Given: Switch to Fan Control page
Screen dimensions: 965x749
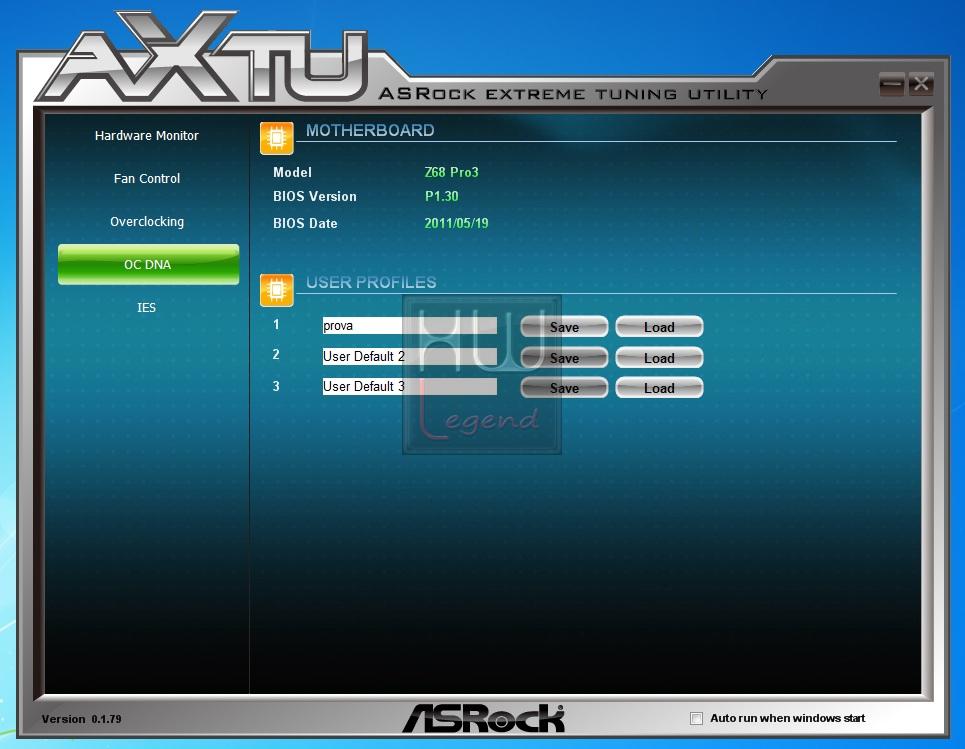Looking at the screenshot, I should (146, 178).
